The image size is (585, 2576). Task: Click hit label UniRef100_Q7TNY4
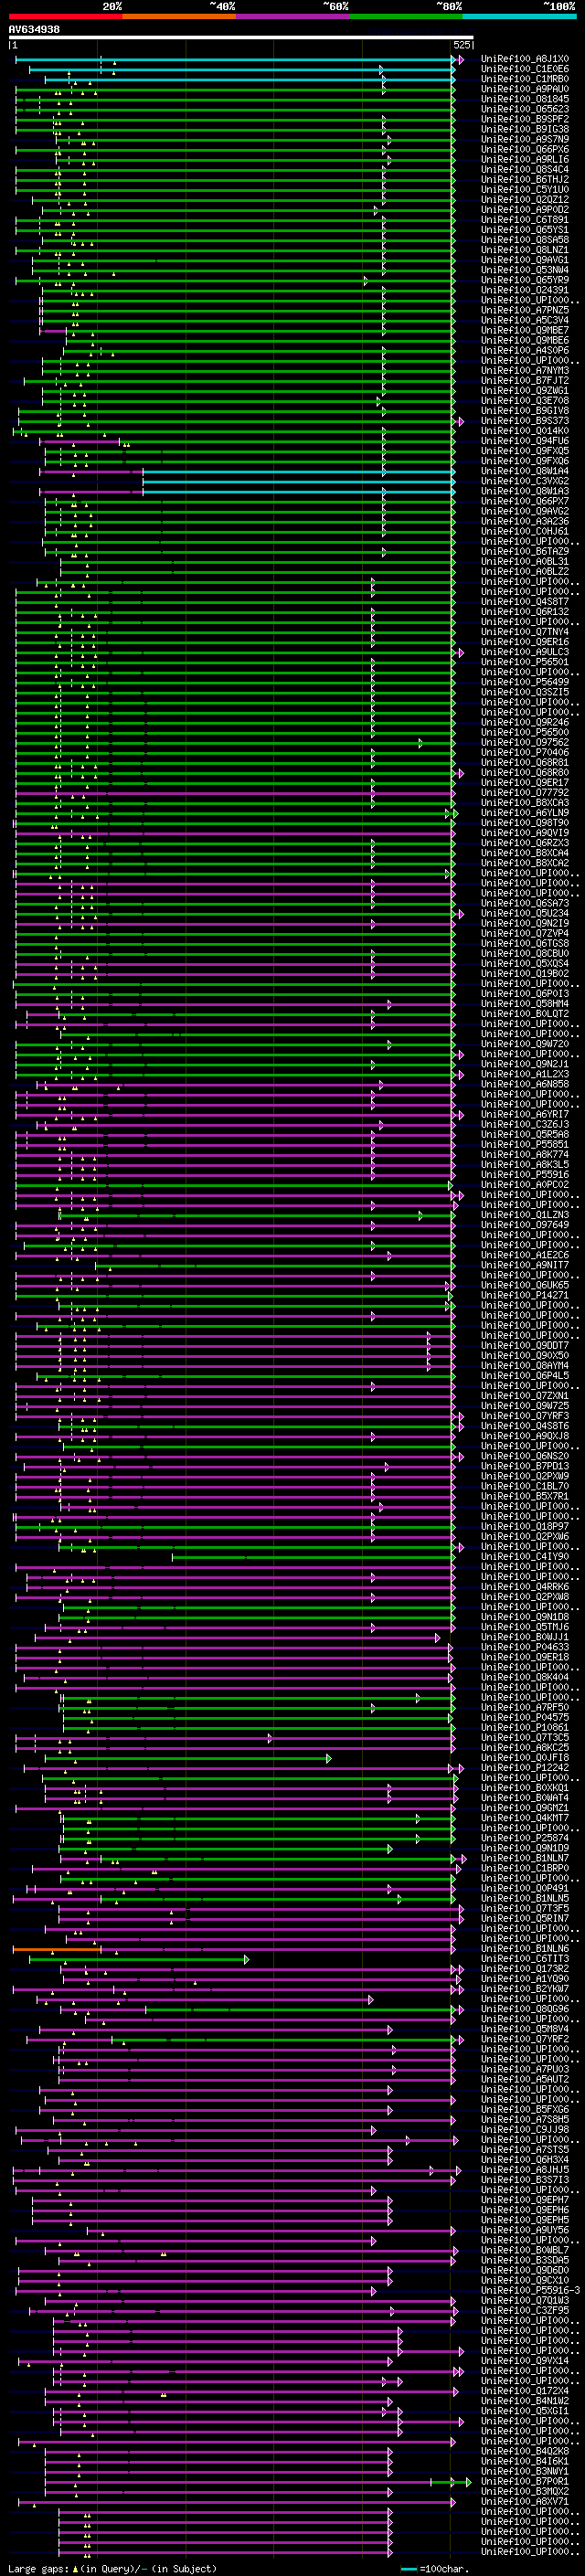click(525, 632)
